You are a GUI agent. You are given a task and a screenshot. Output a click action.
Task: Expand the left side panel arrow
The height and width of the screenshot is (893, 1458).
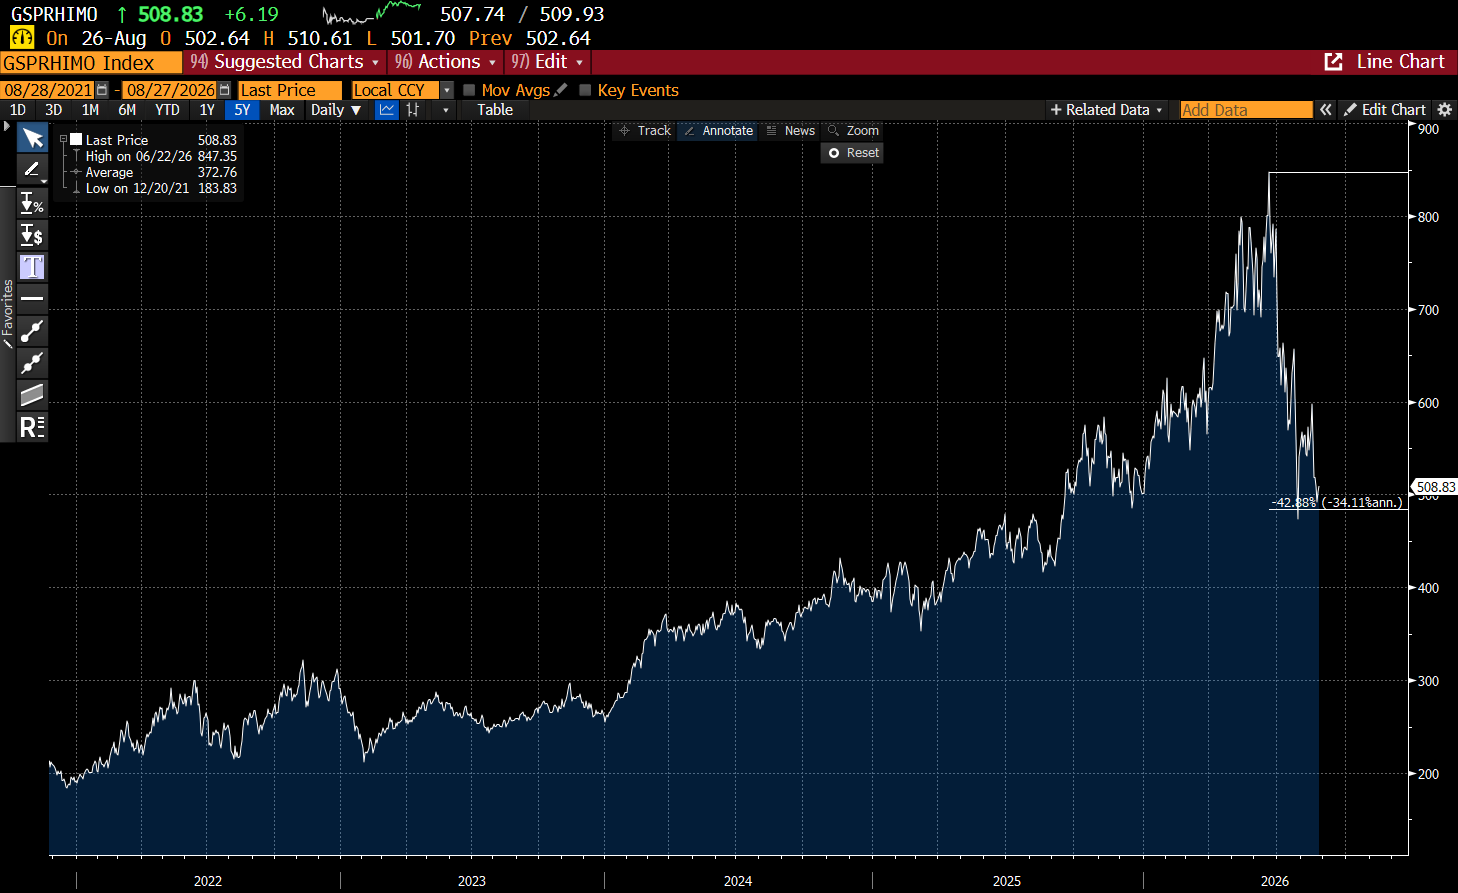pyautogui.click(x=7, y=126)
